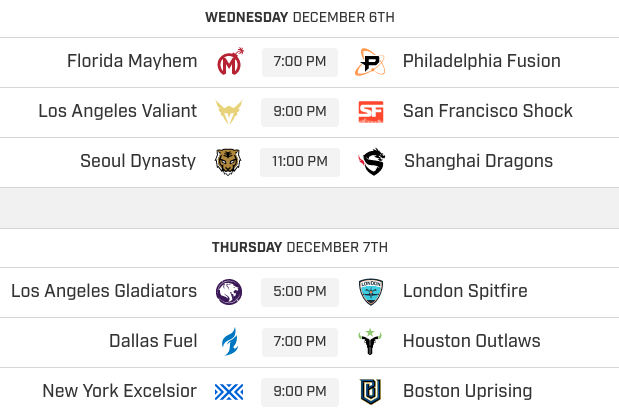The height and width of the screenshot is (414, 619).
Task: Click the New York Excelsior team name
Action: (120, 391)
